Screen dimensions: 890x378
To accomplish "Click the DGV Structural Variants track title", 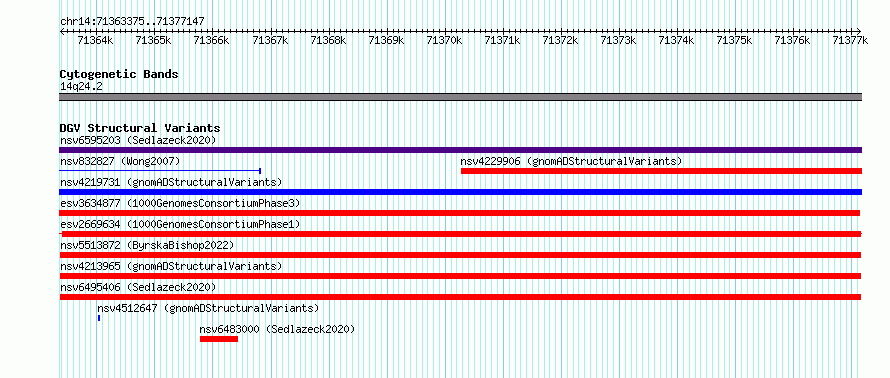I will [x=140, y=128].
